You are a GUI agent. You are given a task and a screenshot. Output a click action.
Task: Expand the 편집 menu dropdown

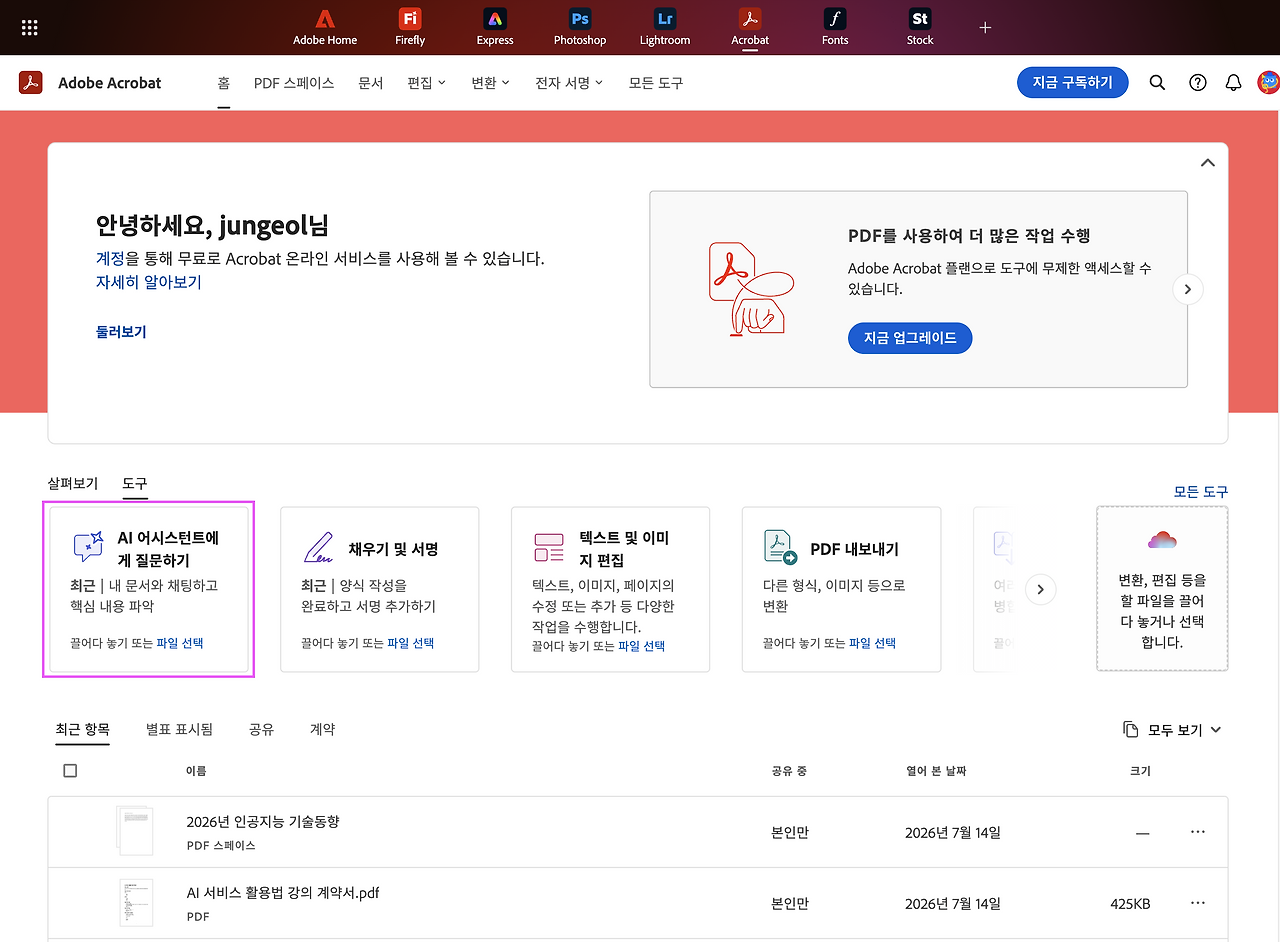pos(427,83)
